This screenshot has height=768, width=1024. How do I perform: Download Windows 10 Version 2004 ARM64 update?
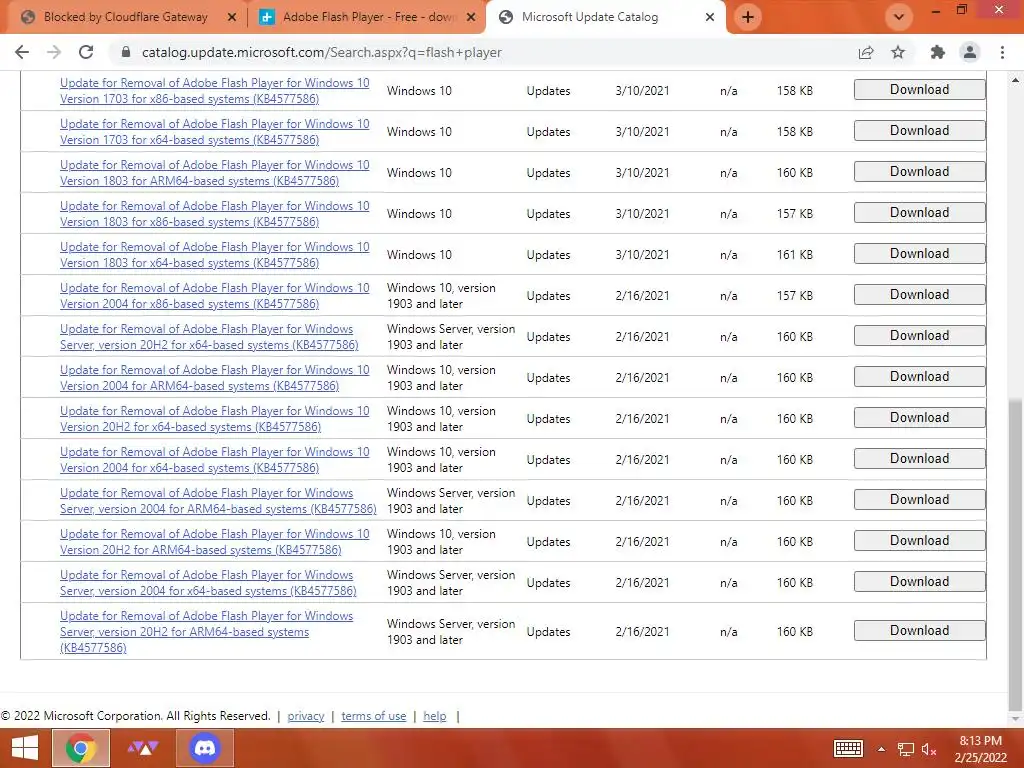(x=920, y=377)
